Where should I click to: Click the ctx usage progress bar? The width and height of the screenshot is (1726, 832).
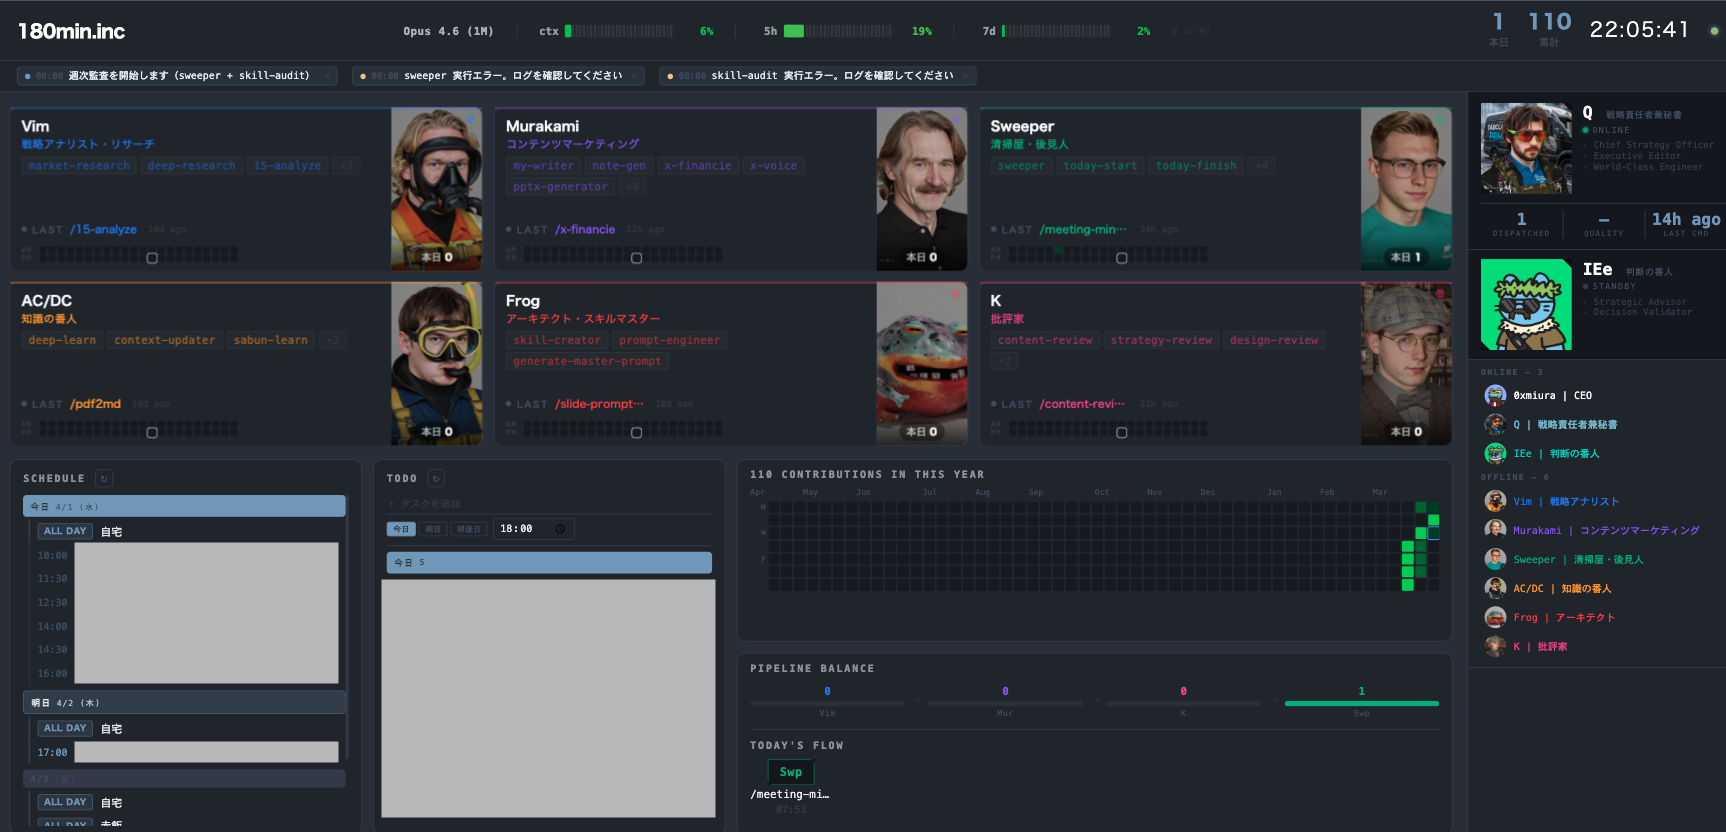[619, 31]
